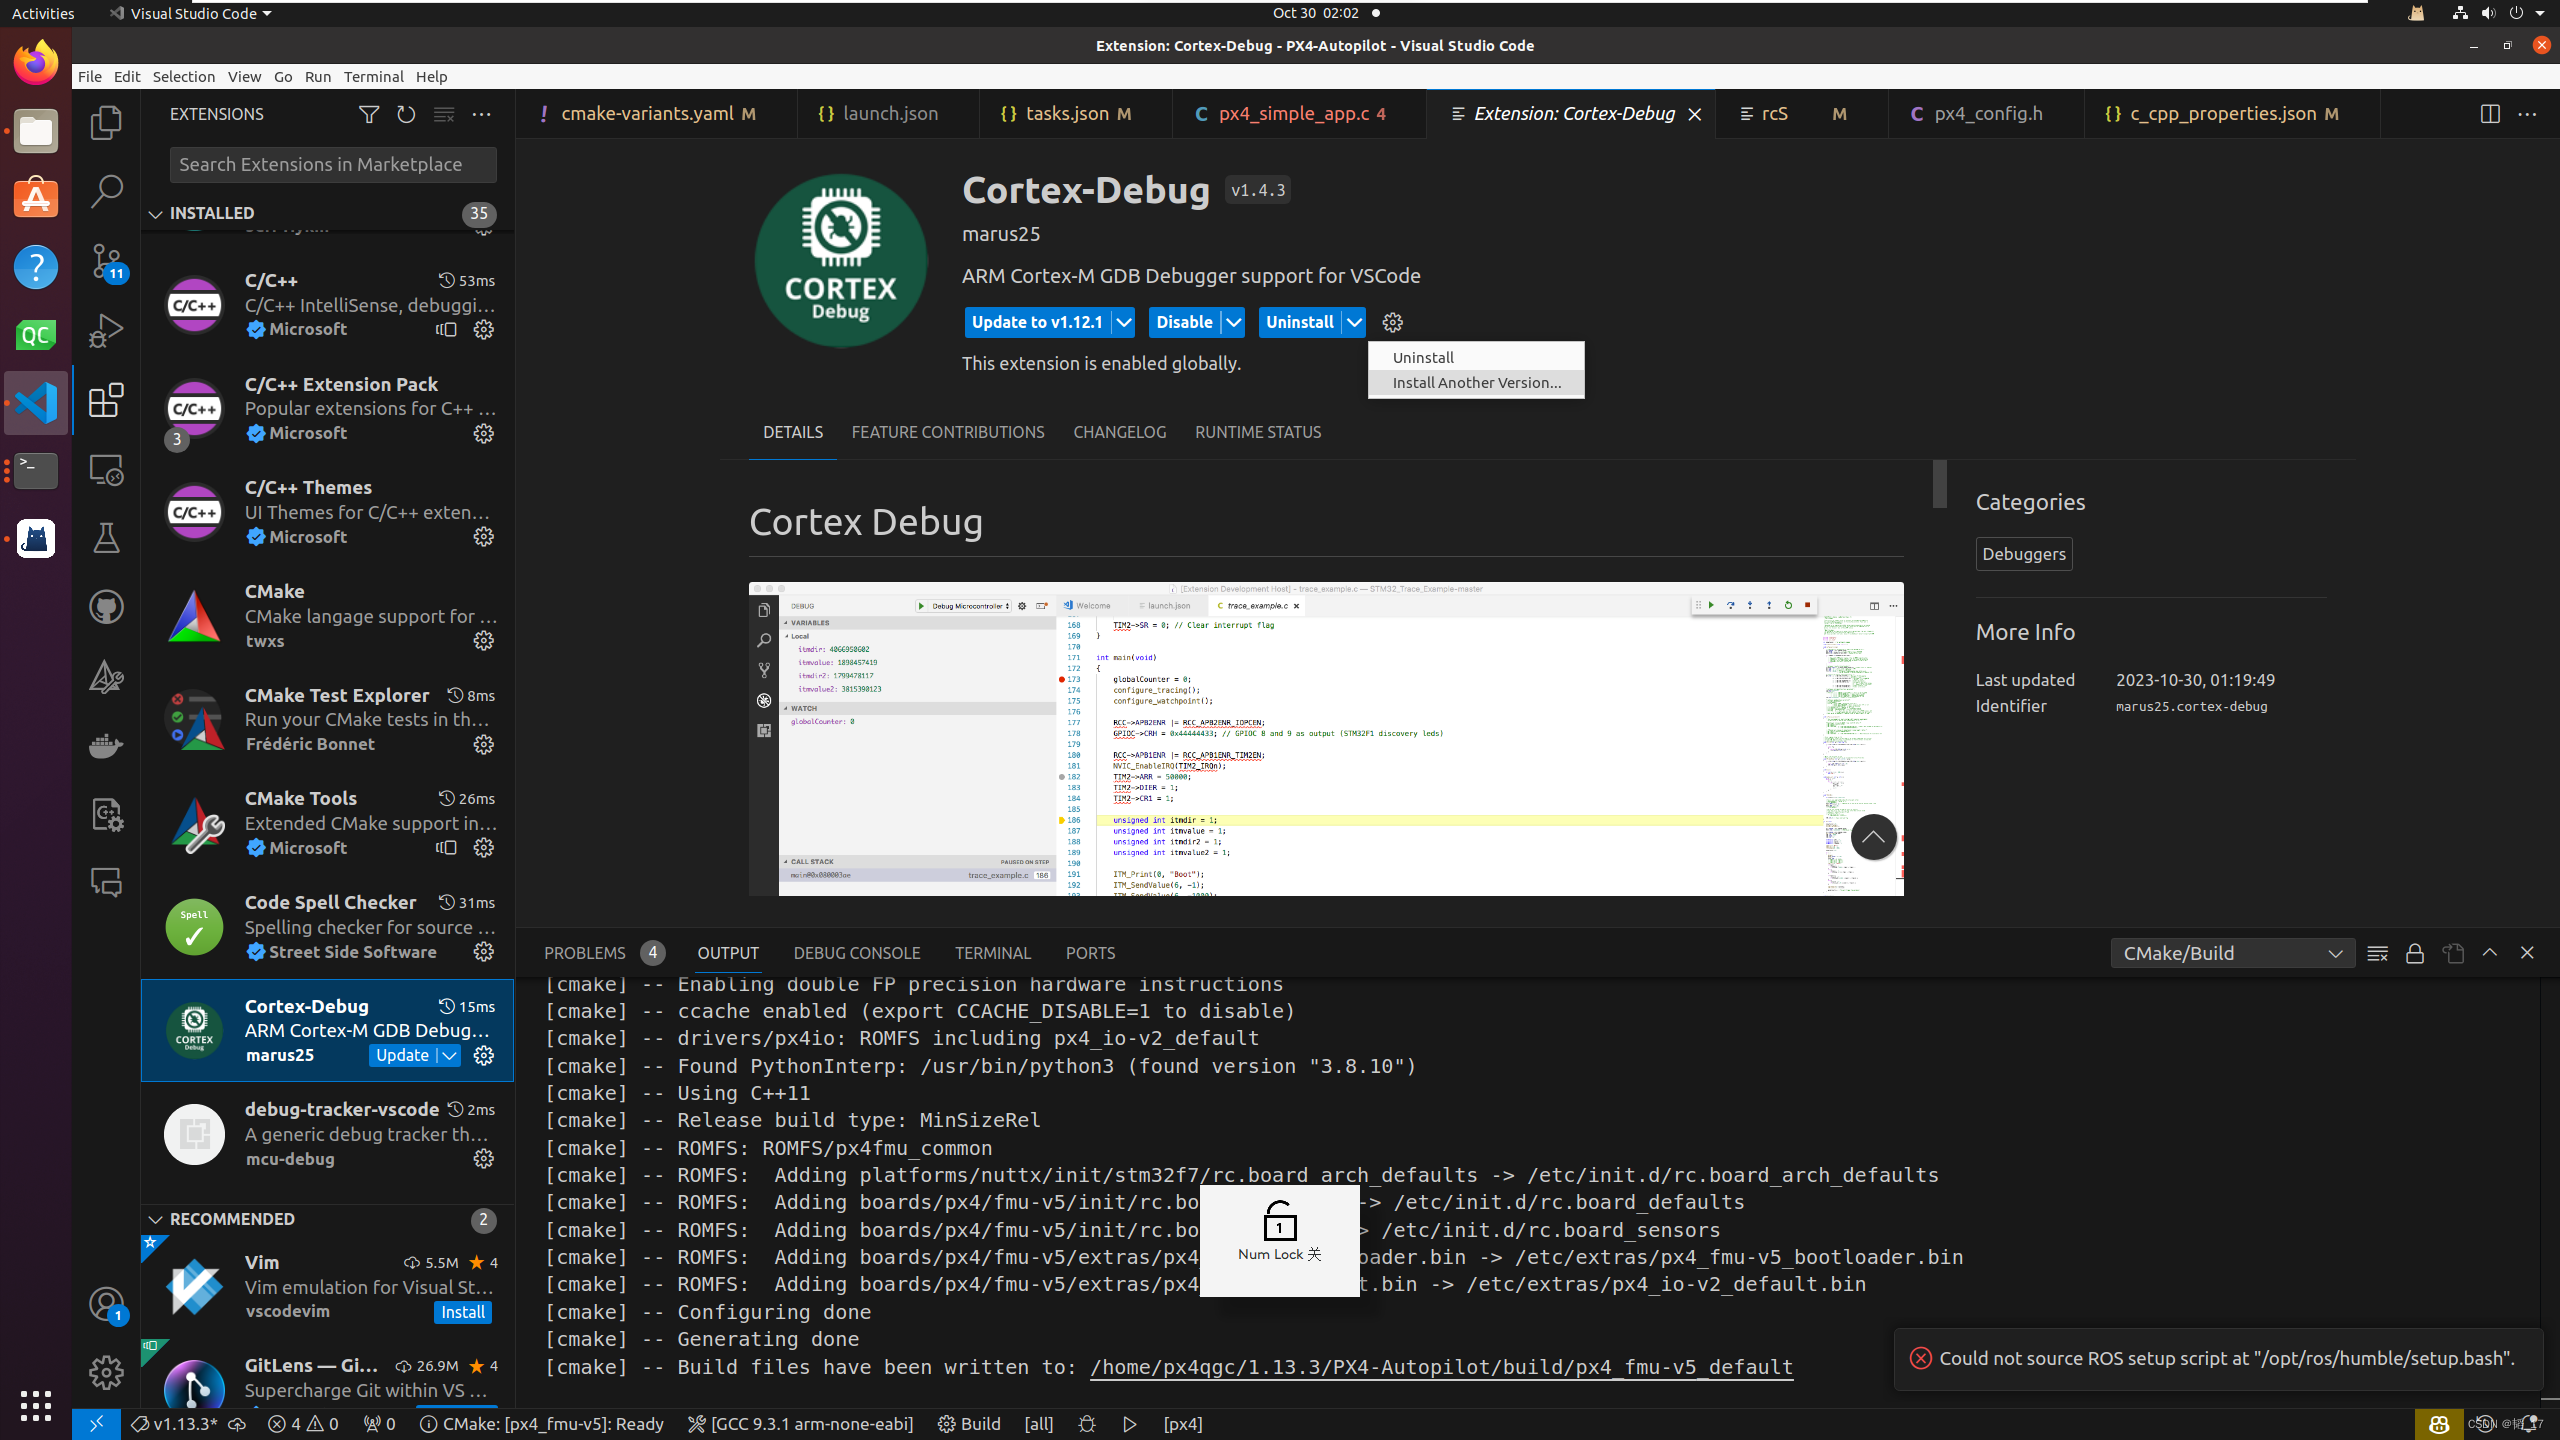The width and height of the screenshot is (2560, 1440).
Task: Click the Uninstall extension button
Action: (x=1300, y=322)
